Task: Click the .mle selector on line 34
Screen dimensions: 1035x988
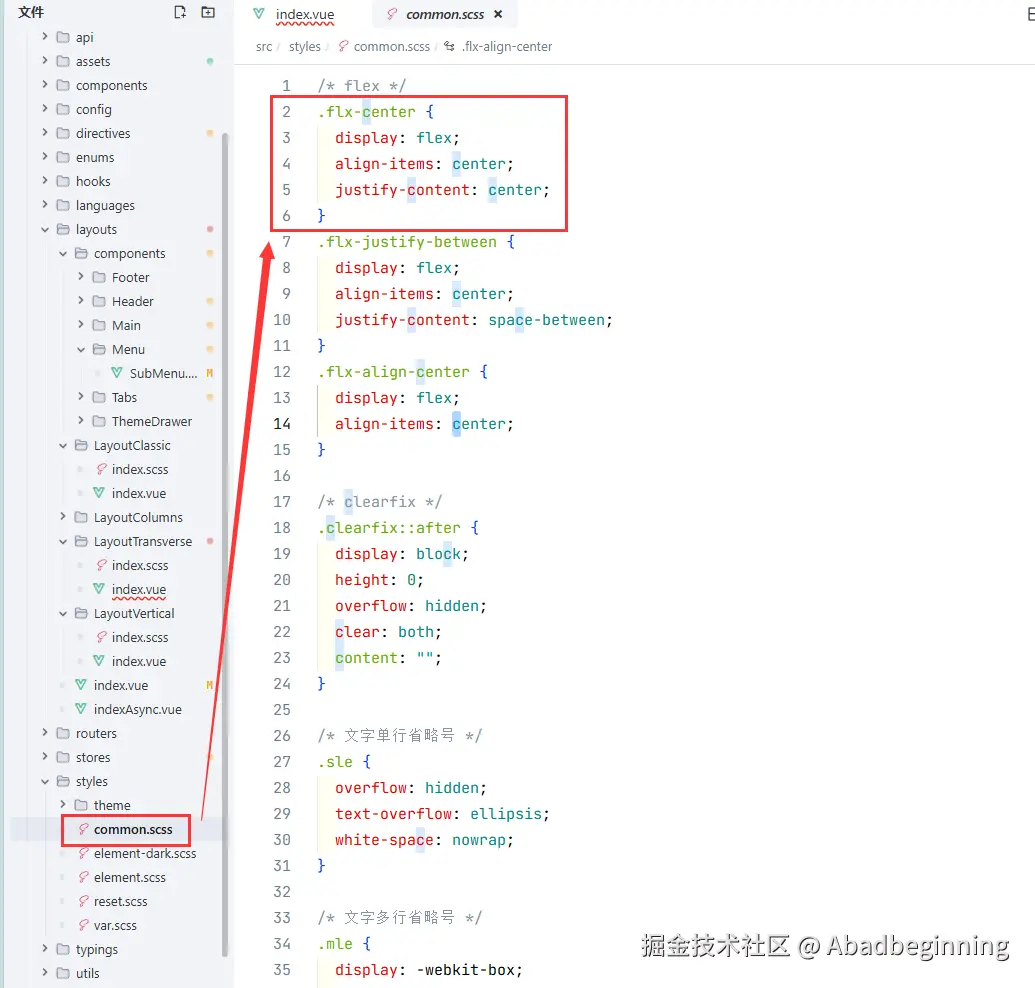Action: point(335,944)
